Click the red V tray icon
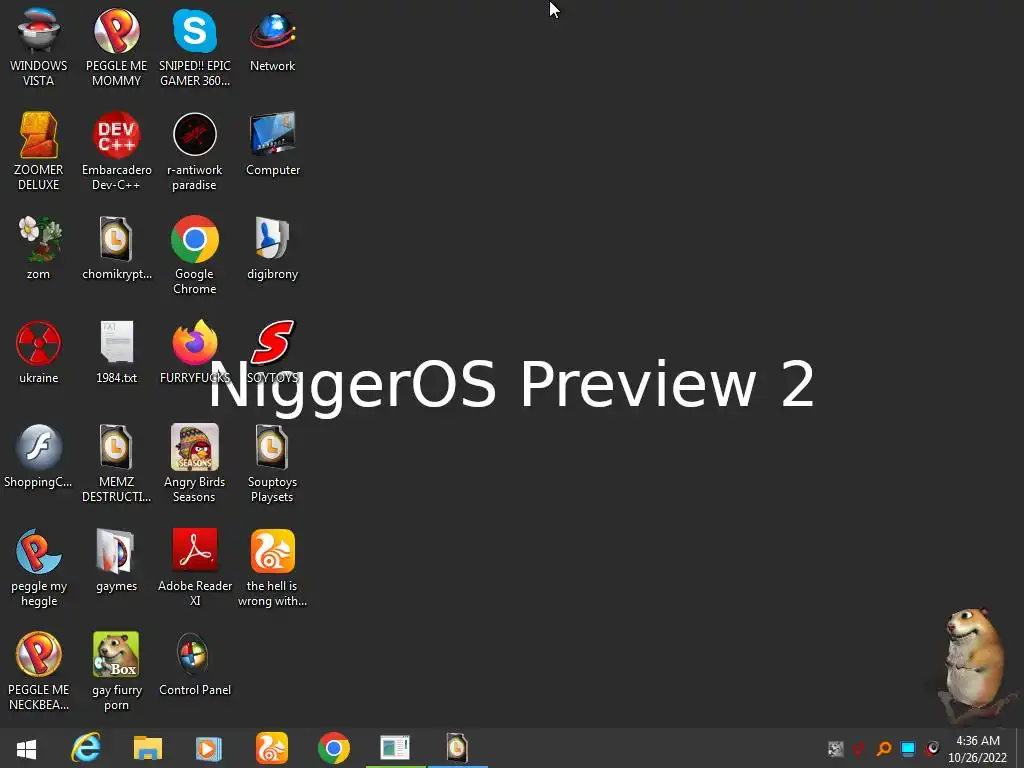This screenshot has width=1024, height=768. pos(859,748)
